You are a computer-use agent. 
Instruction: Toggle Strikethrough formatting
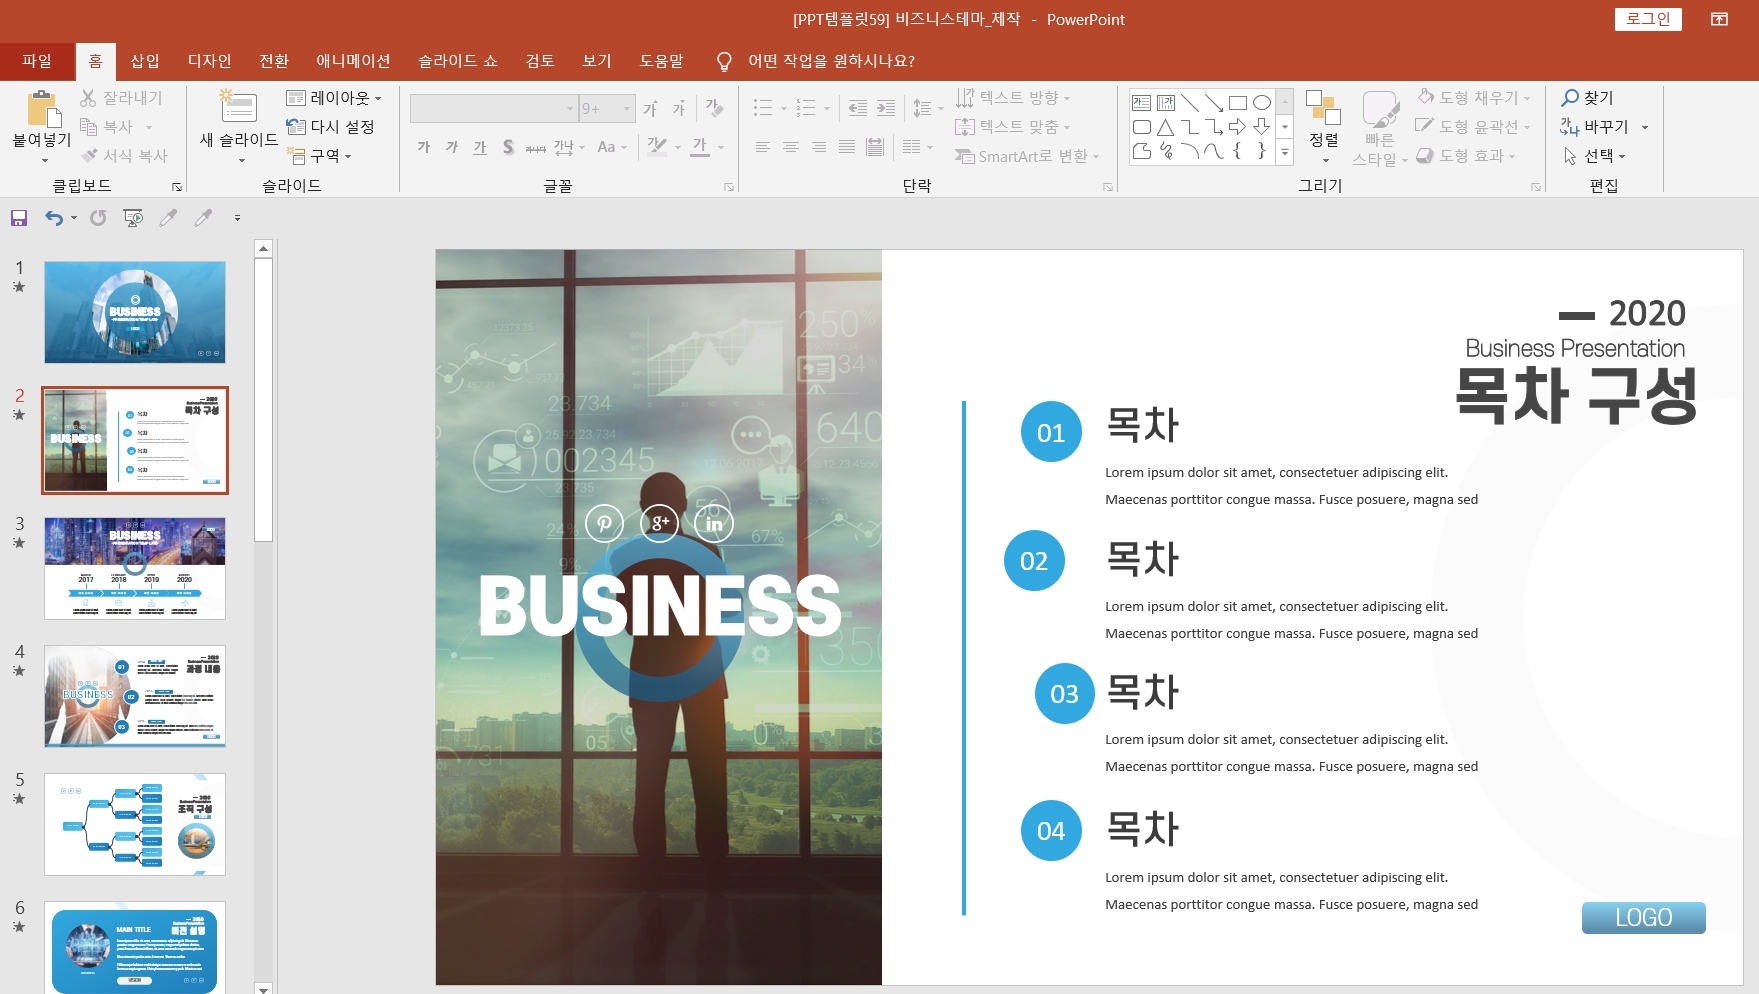(536, 148)
